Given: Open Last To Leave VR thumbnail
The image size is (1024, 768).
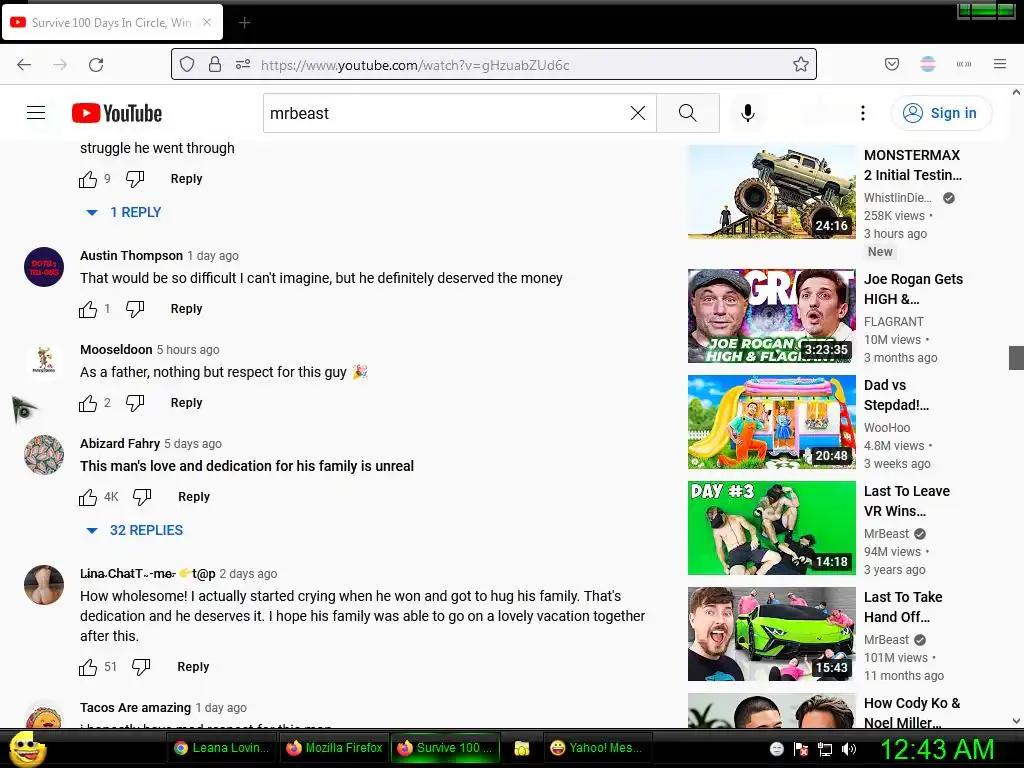Looking at the screenshot, I should pos(771,528).
